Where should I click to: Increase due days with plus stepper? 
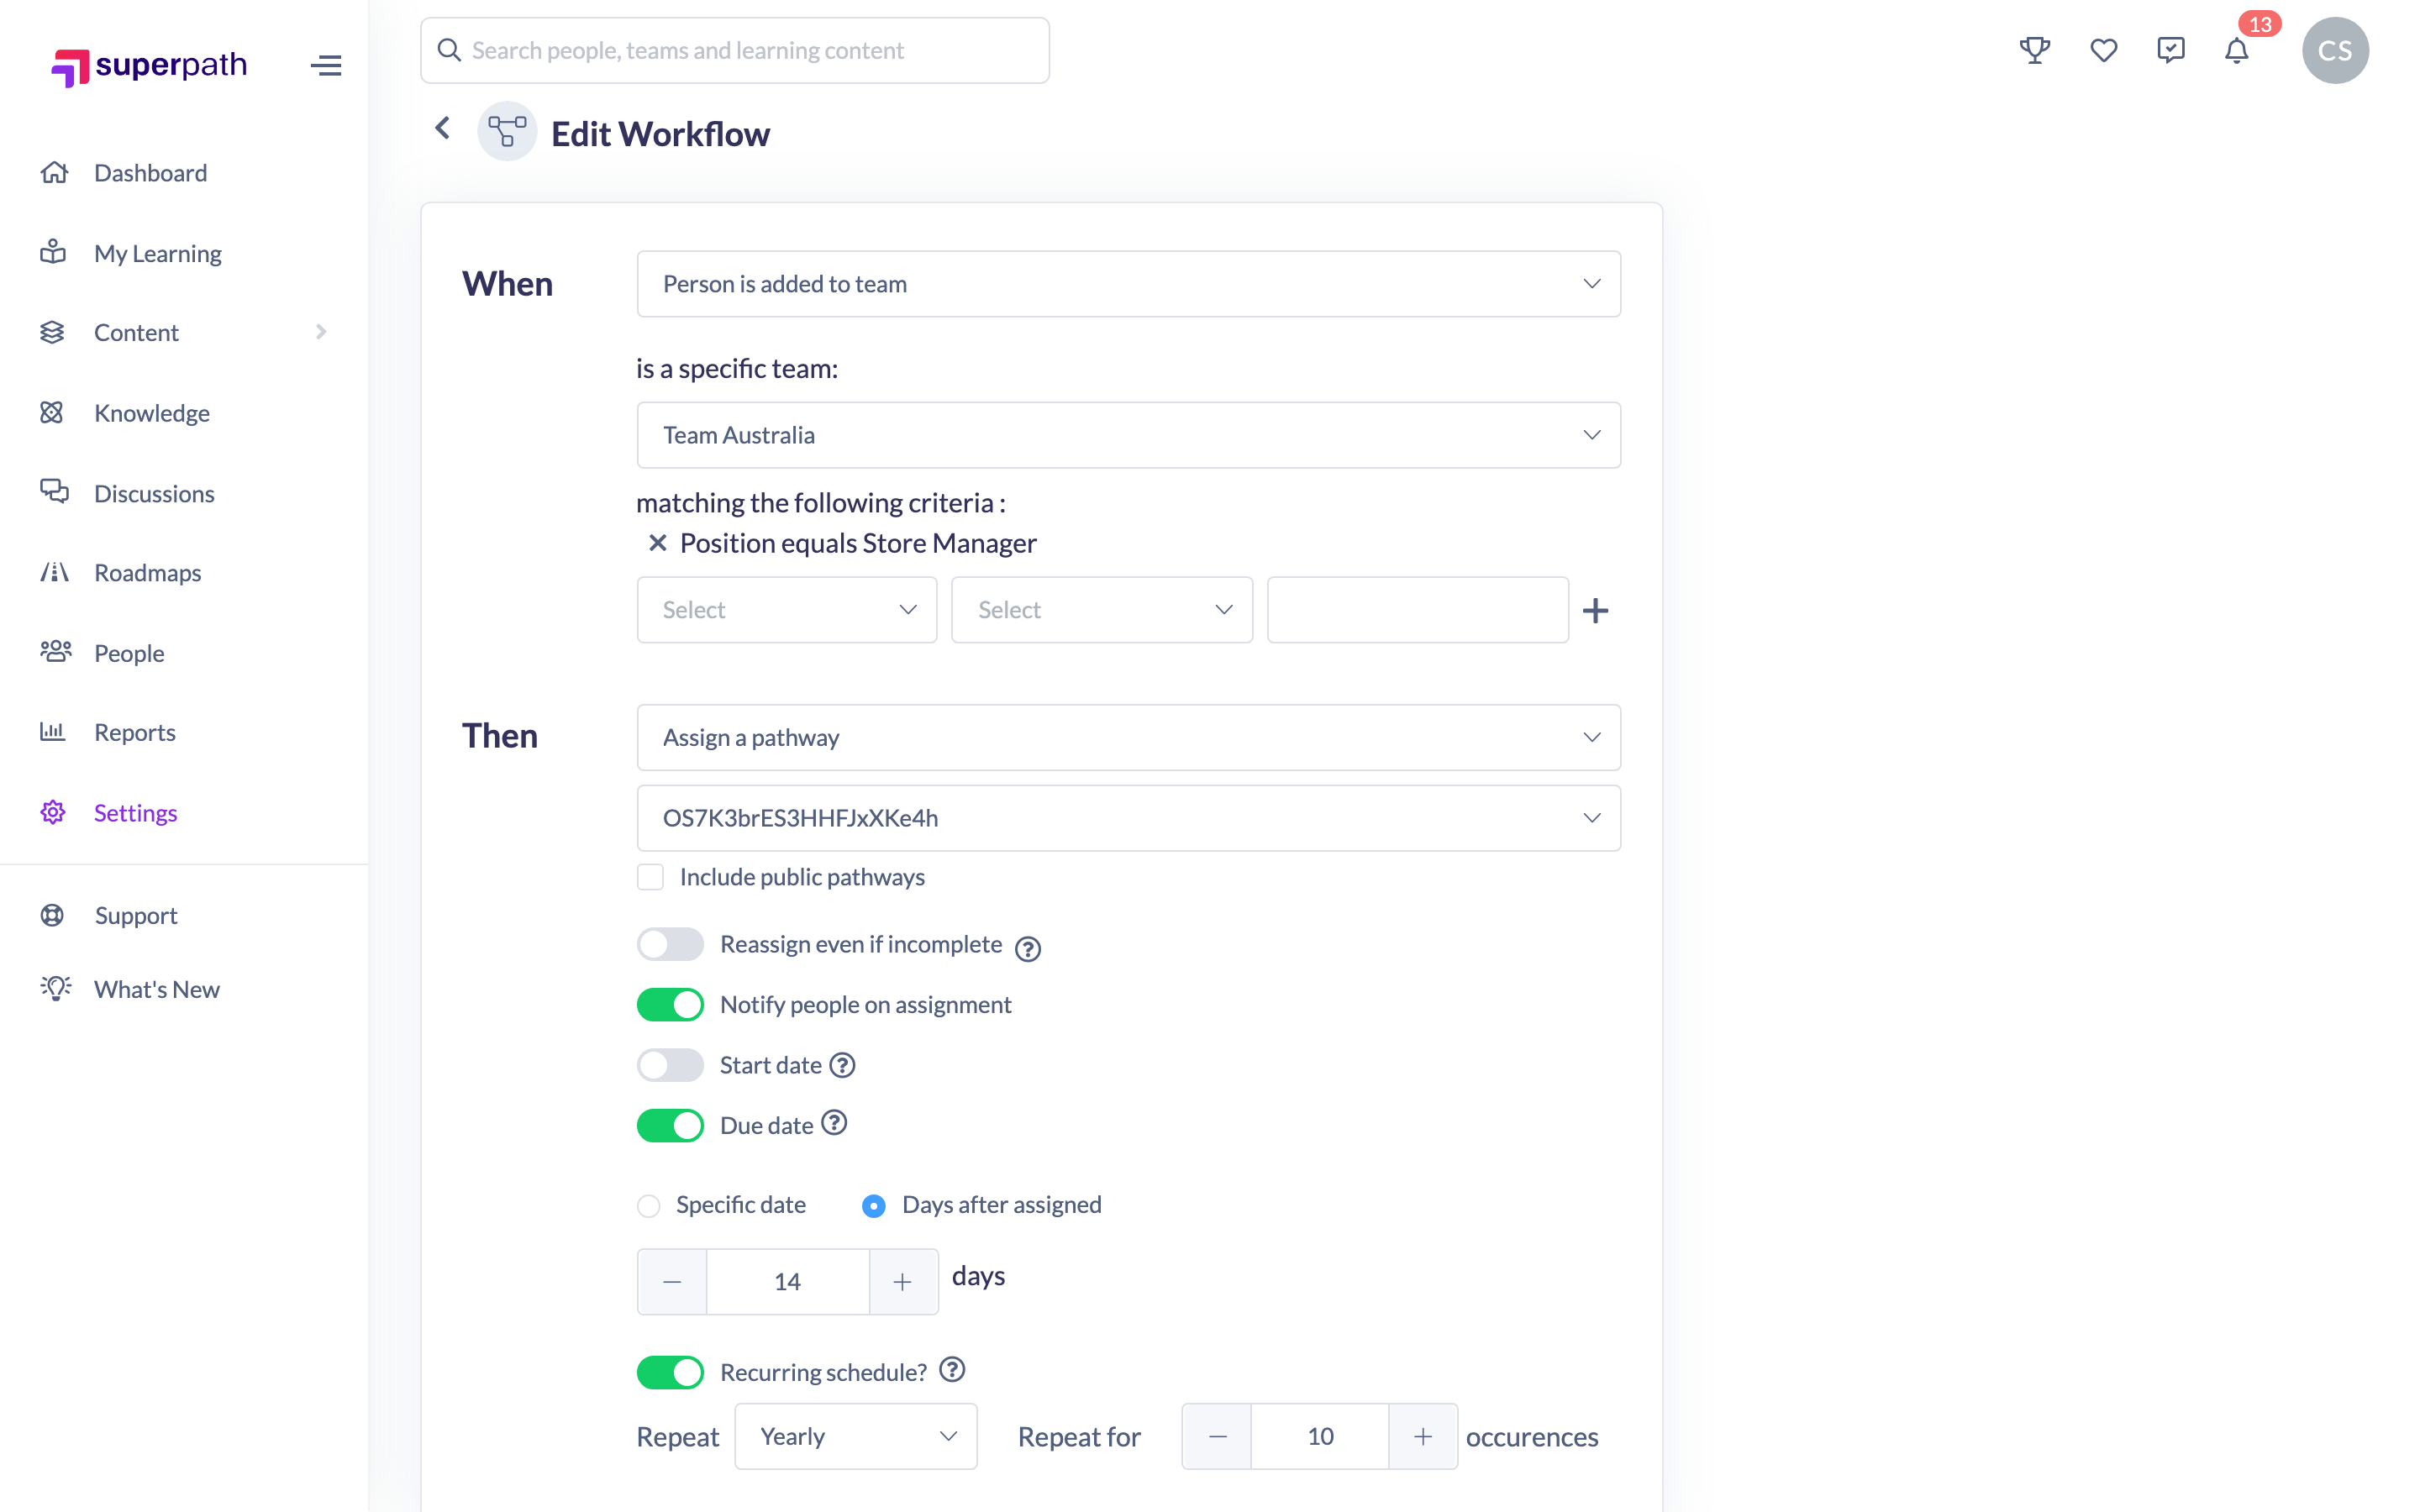tap(902, 1281)
